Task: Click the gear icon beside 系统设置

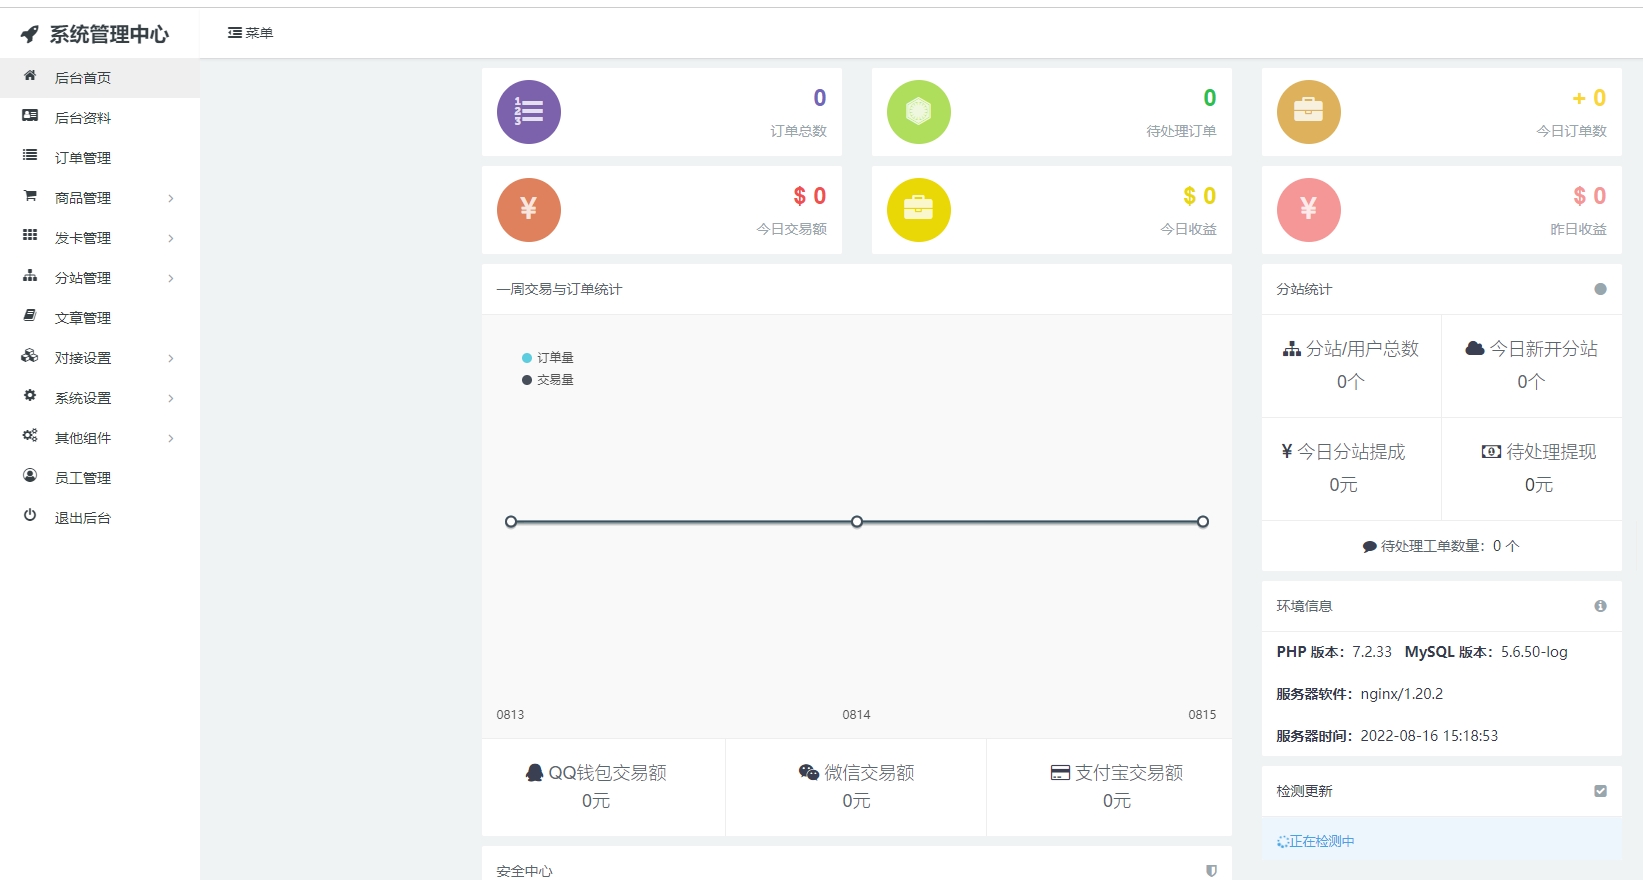Action: point(30,396)
